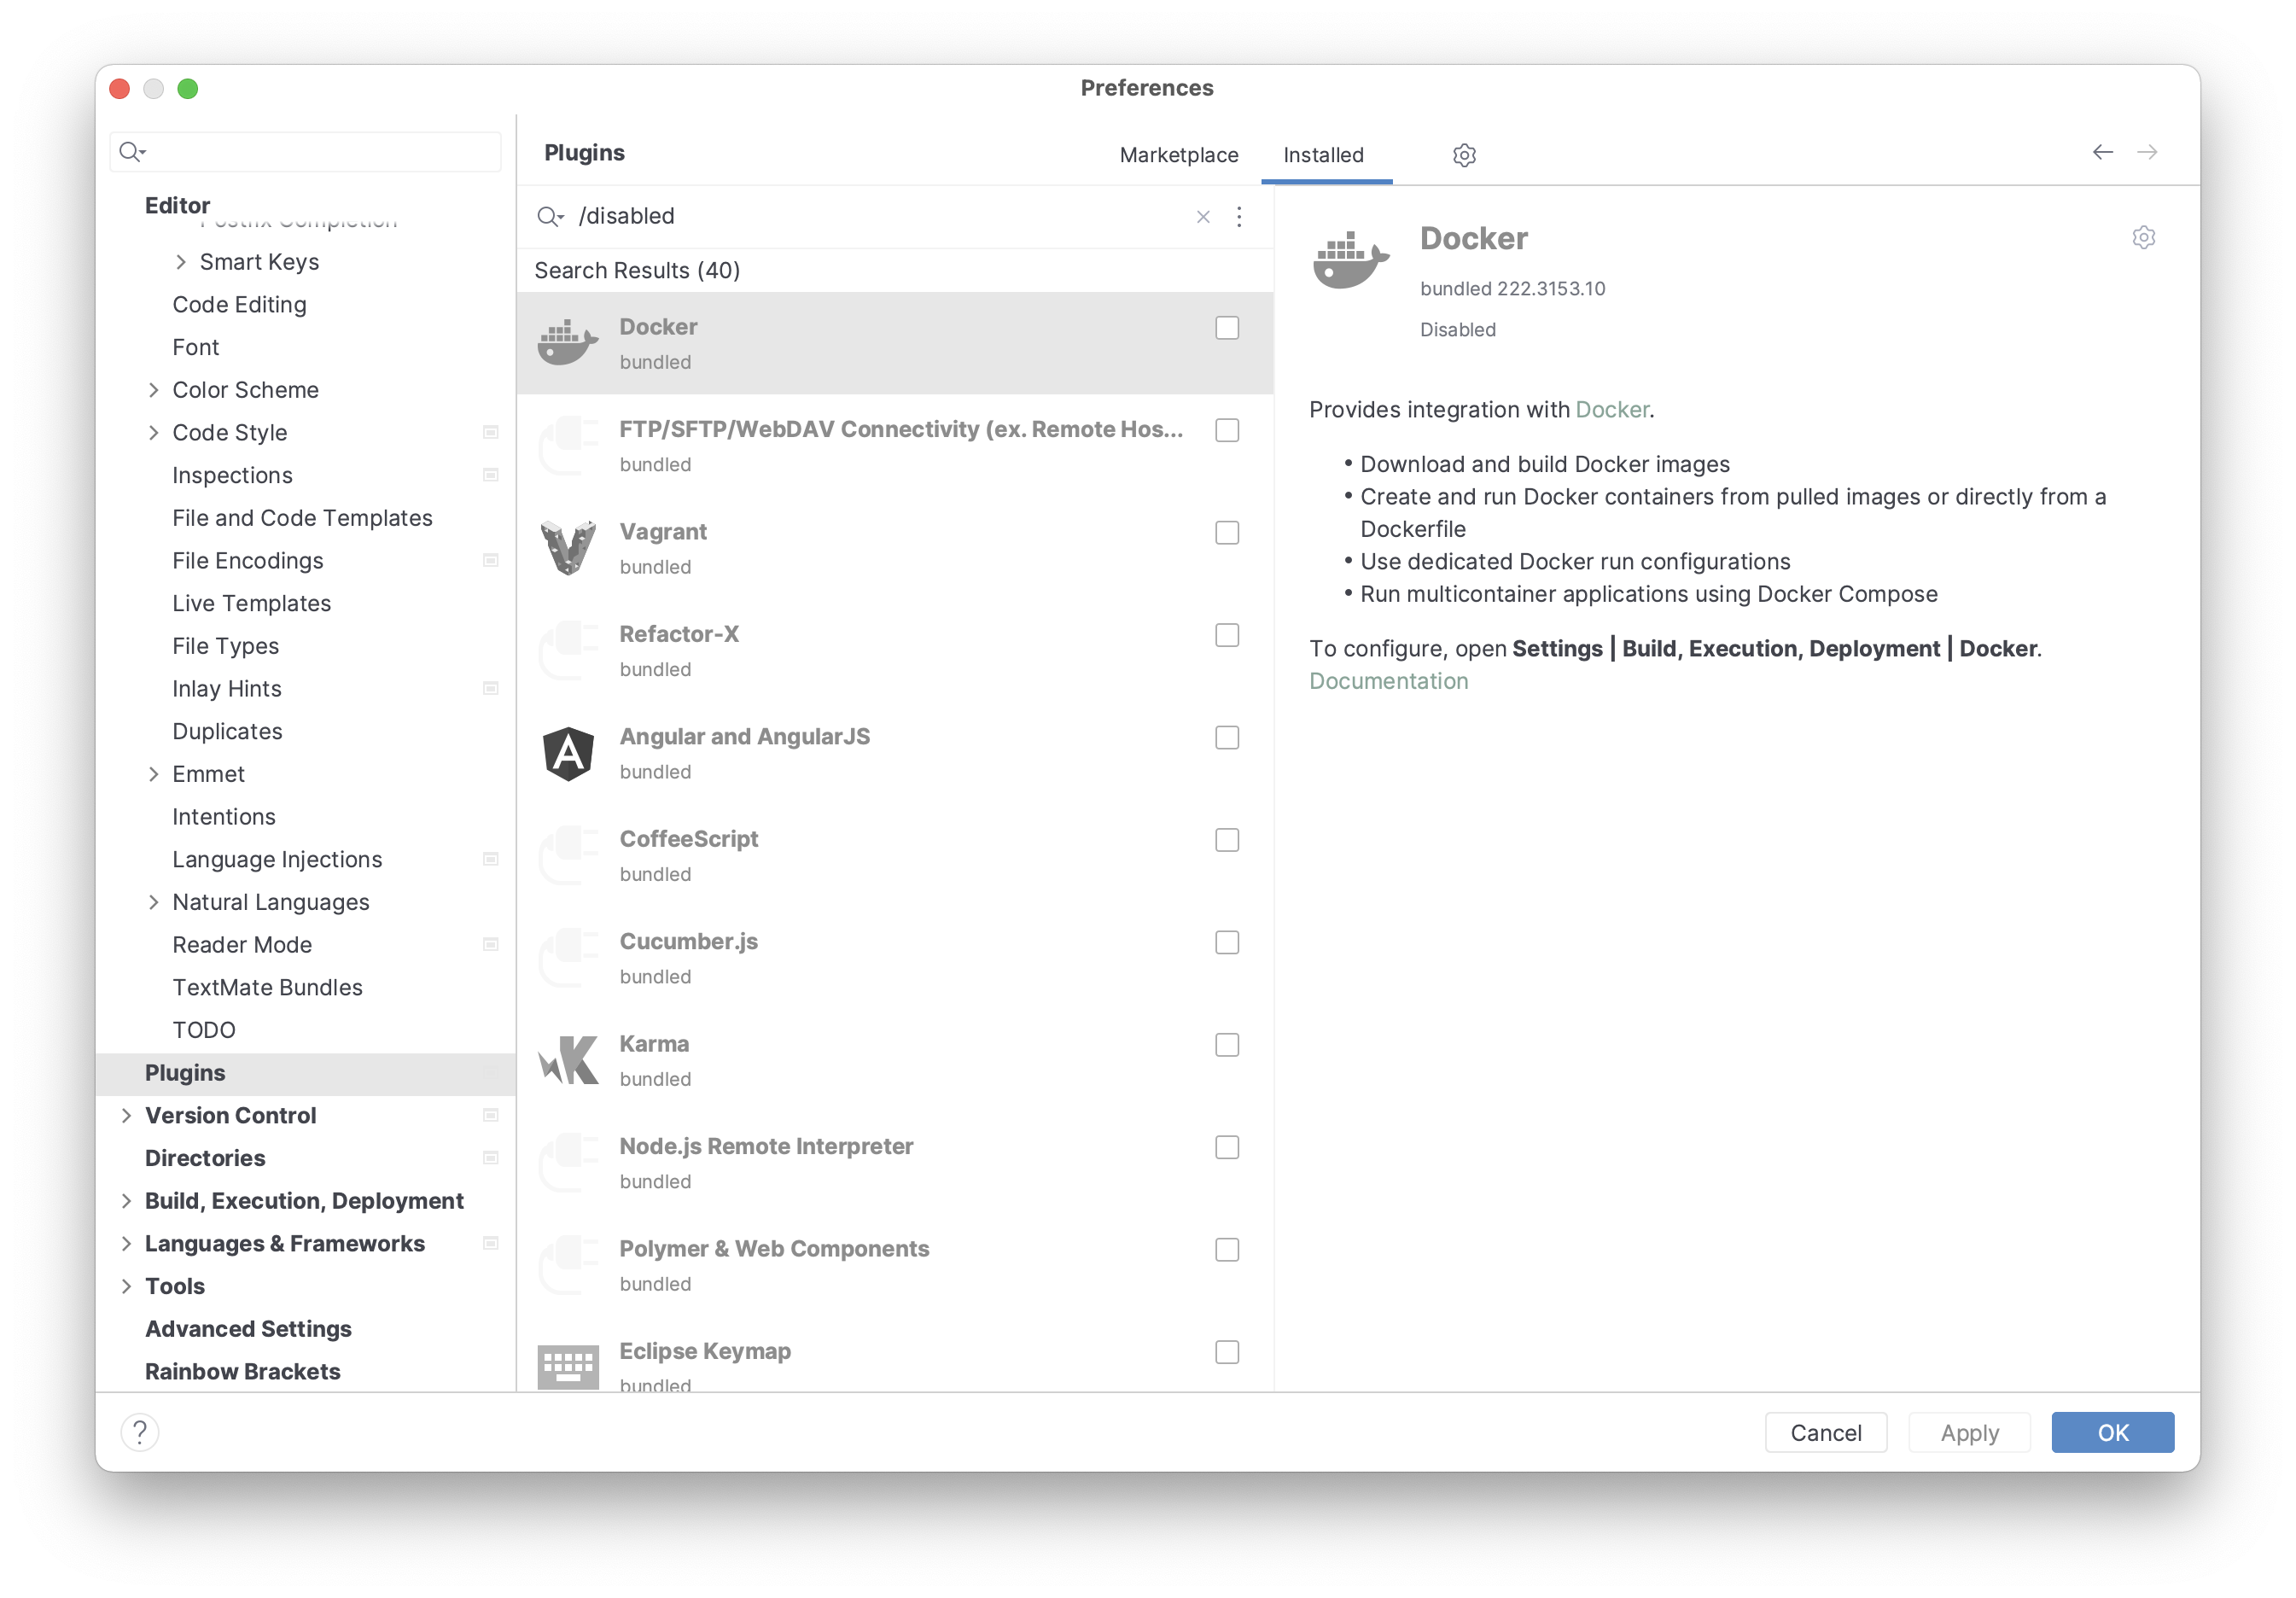Check the CoffeeScript plugin checkbox
2296x1598 pixels.
coord(1227,840)
